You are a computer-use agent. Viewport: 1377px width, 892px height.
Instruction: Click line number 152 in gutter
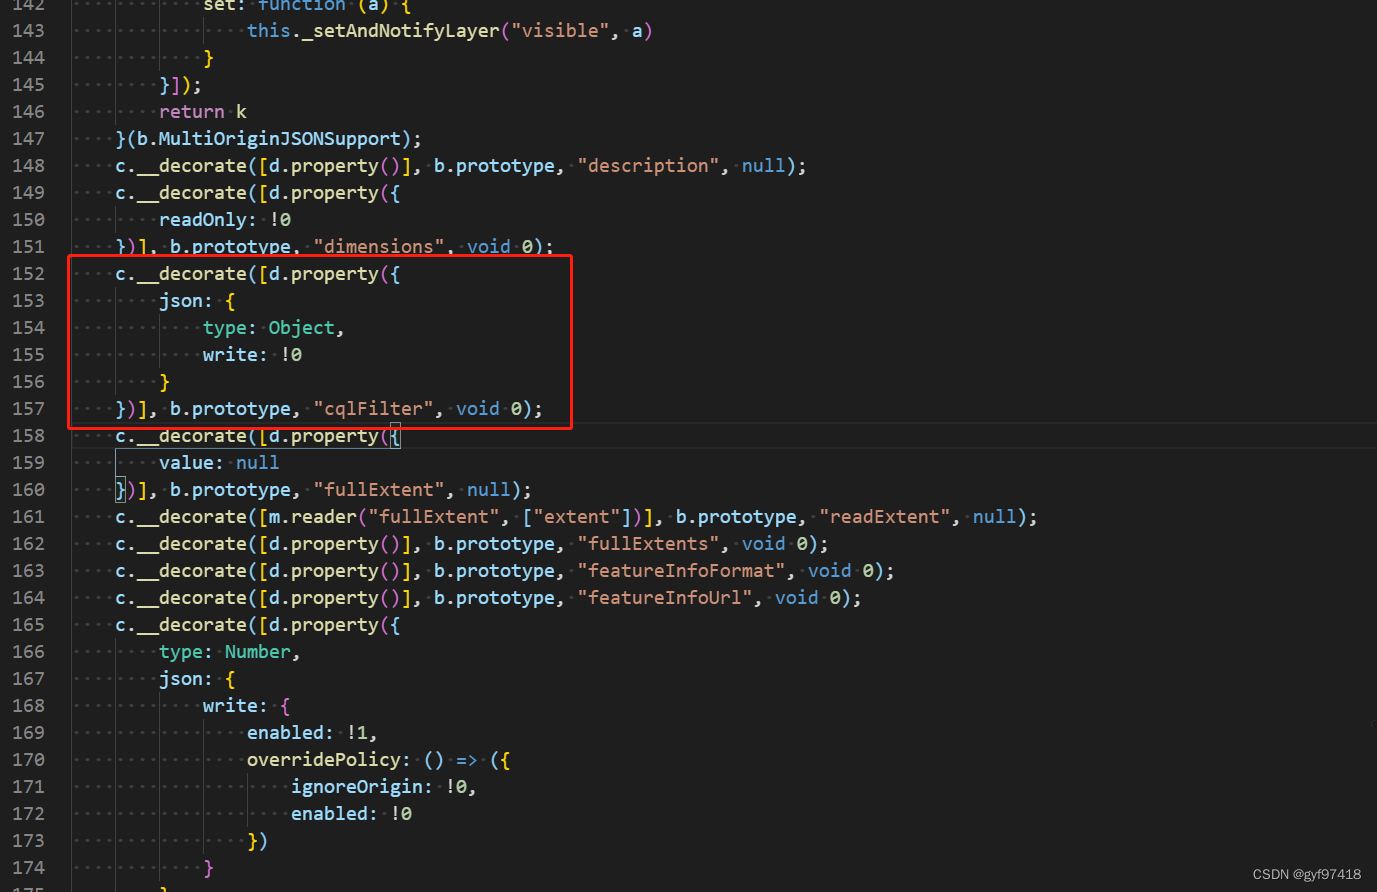[x=29, y=274]
